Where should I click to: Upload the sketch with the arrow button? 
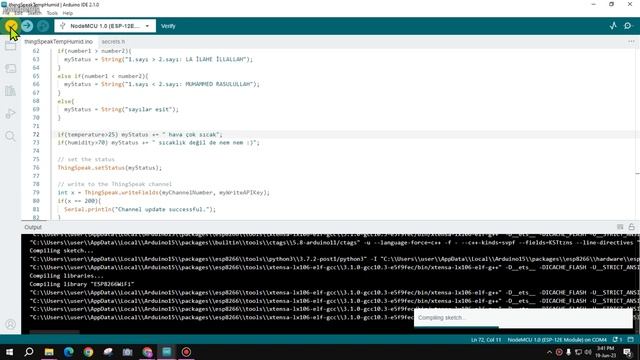(x=27, y=26)
